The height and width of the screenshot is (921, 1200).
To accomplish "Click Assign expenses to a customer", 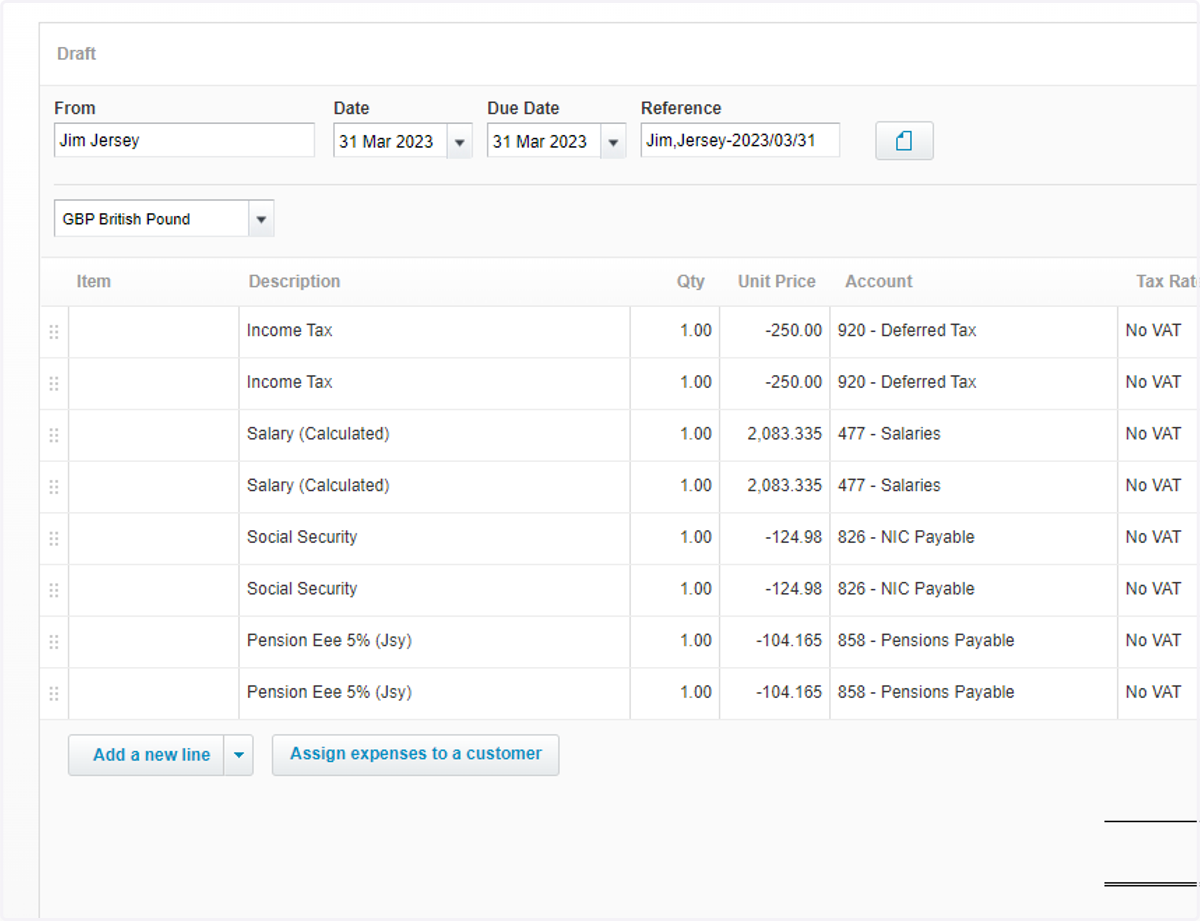I will click(415, 755).
